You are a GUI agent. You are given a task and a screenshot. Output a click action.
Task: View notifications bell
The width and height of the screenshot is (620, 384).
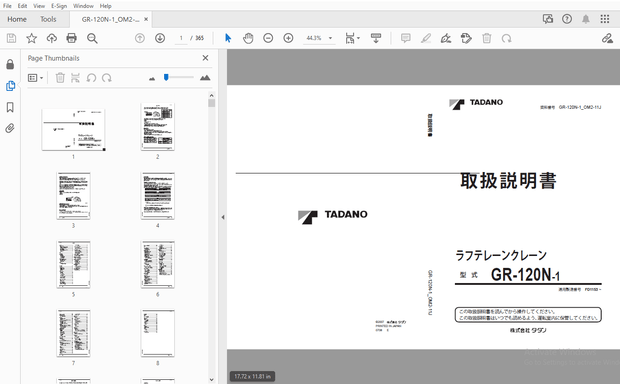pos(586,19)
